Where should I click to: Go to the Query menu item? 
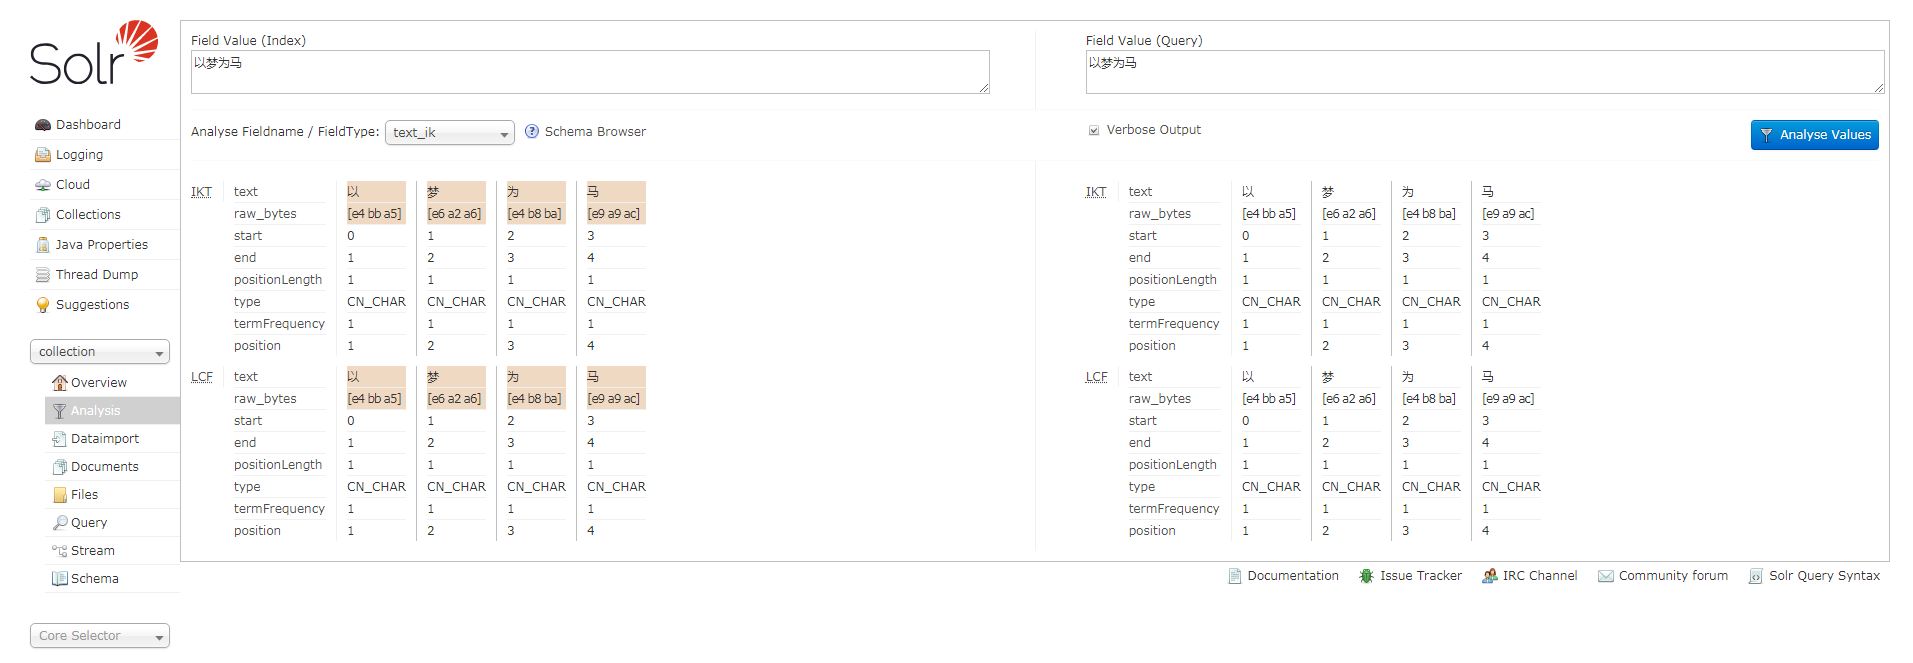pyautogui.click(x=88, y=523)
